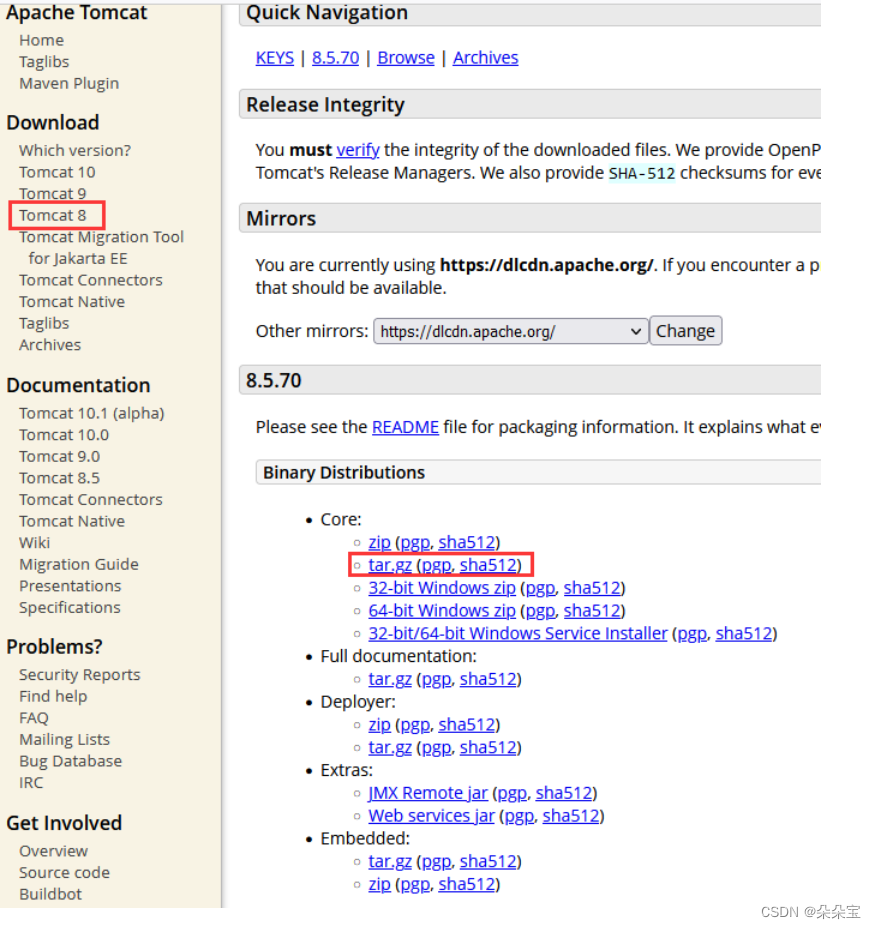Open Tomcat Connectors under Download

(91, 280)
